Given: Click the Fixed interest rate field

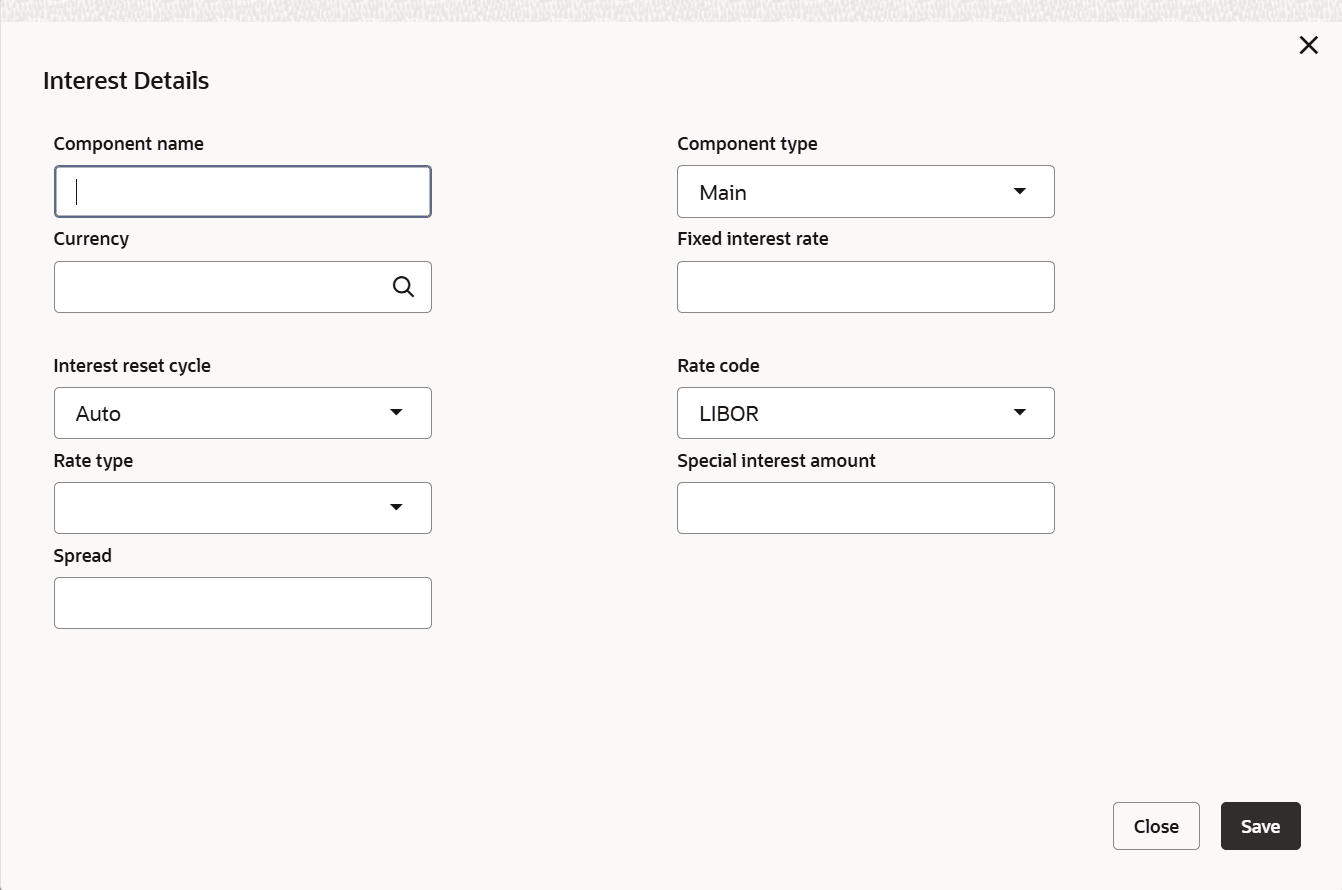Looking at the screenshot, I should [865, 287].
